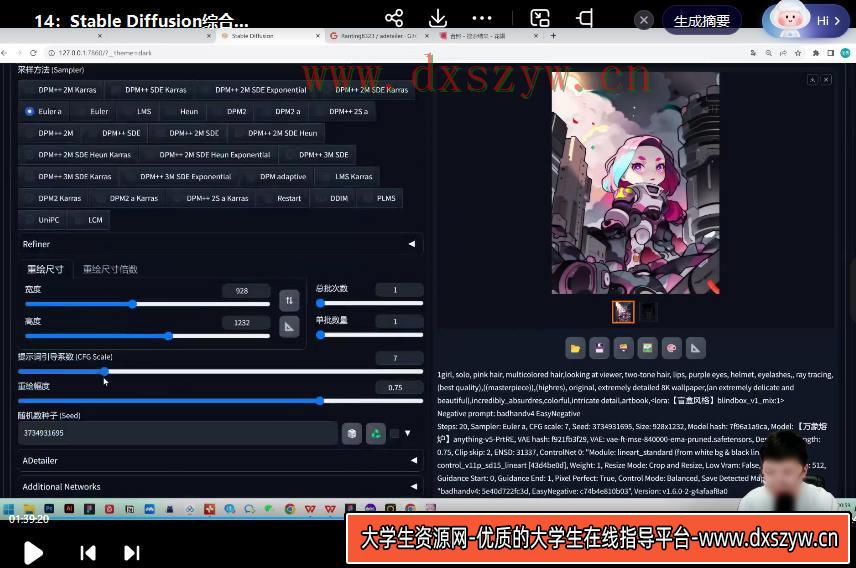Adjust the 重绘幅度 denoising slider
This screenshot has height=568, width=856.
[x=220, y=401]
